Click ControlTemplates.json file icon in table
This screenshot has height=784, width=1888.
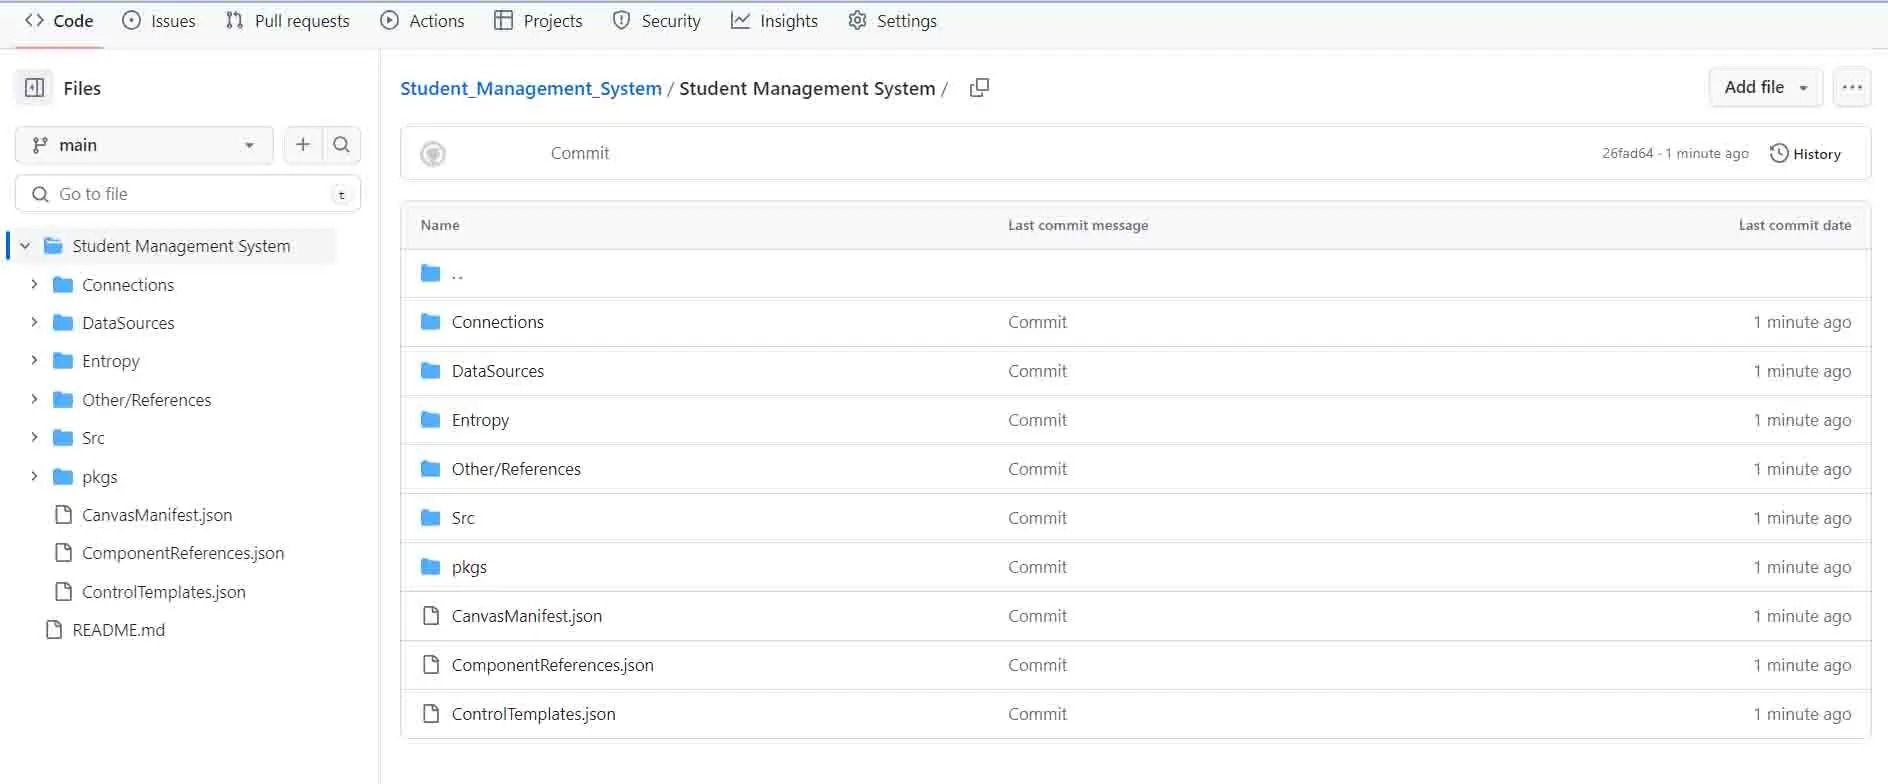pos(431,714)
